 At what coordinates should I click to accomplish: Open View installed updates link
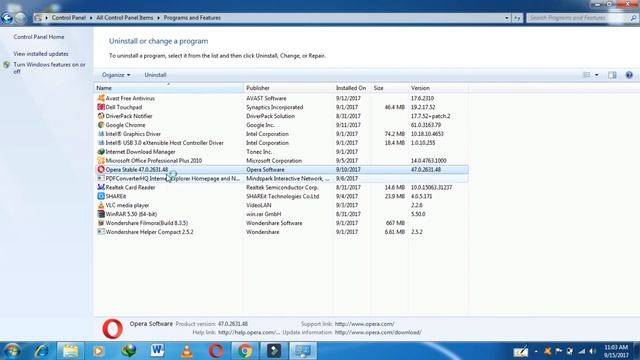pos(41,54)
